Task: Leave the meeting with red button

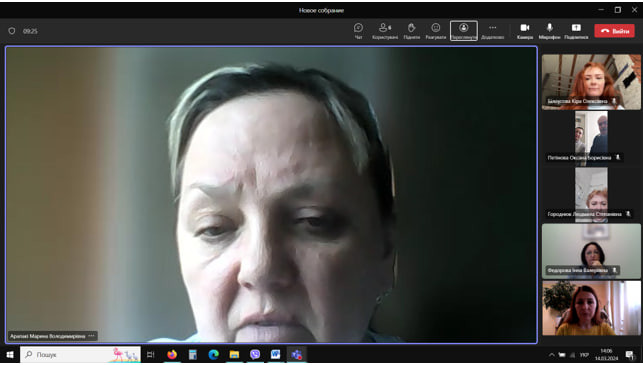Action: click(614, 31)
